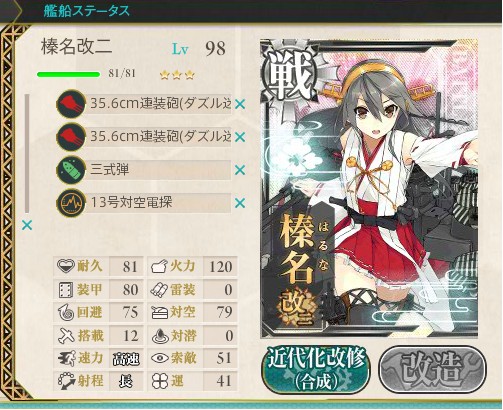Click the clover icon next to 運
Image resolution: width=503 pixels, height=410 pixels.
tap(159, 381)
